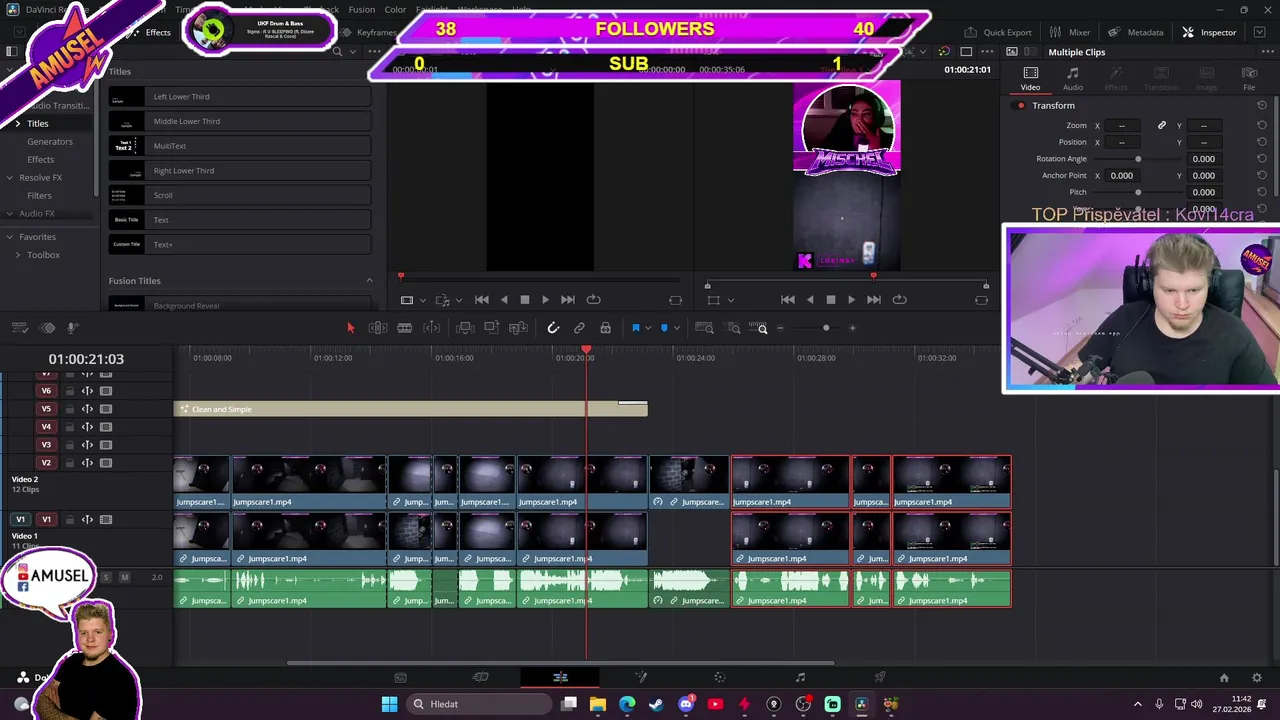Open the Color menu
This screenshot has width=1280, height=720.
395,9
